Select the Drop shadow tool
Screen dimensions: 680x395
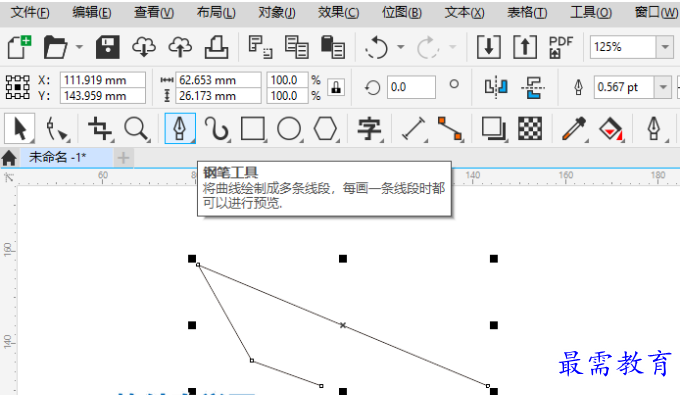click(x=494, y=129)
